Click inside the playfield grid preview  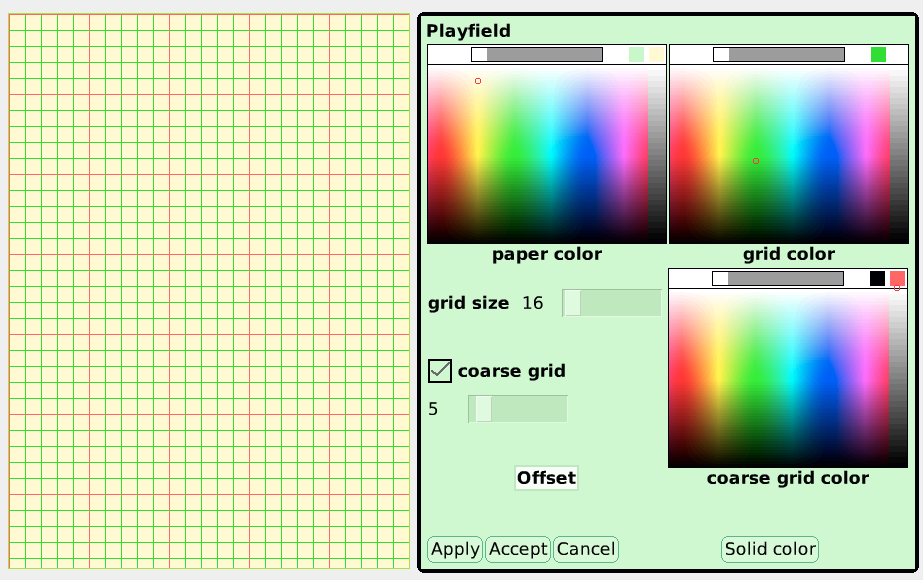click(205, 290)
